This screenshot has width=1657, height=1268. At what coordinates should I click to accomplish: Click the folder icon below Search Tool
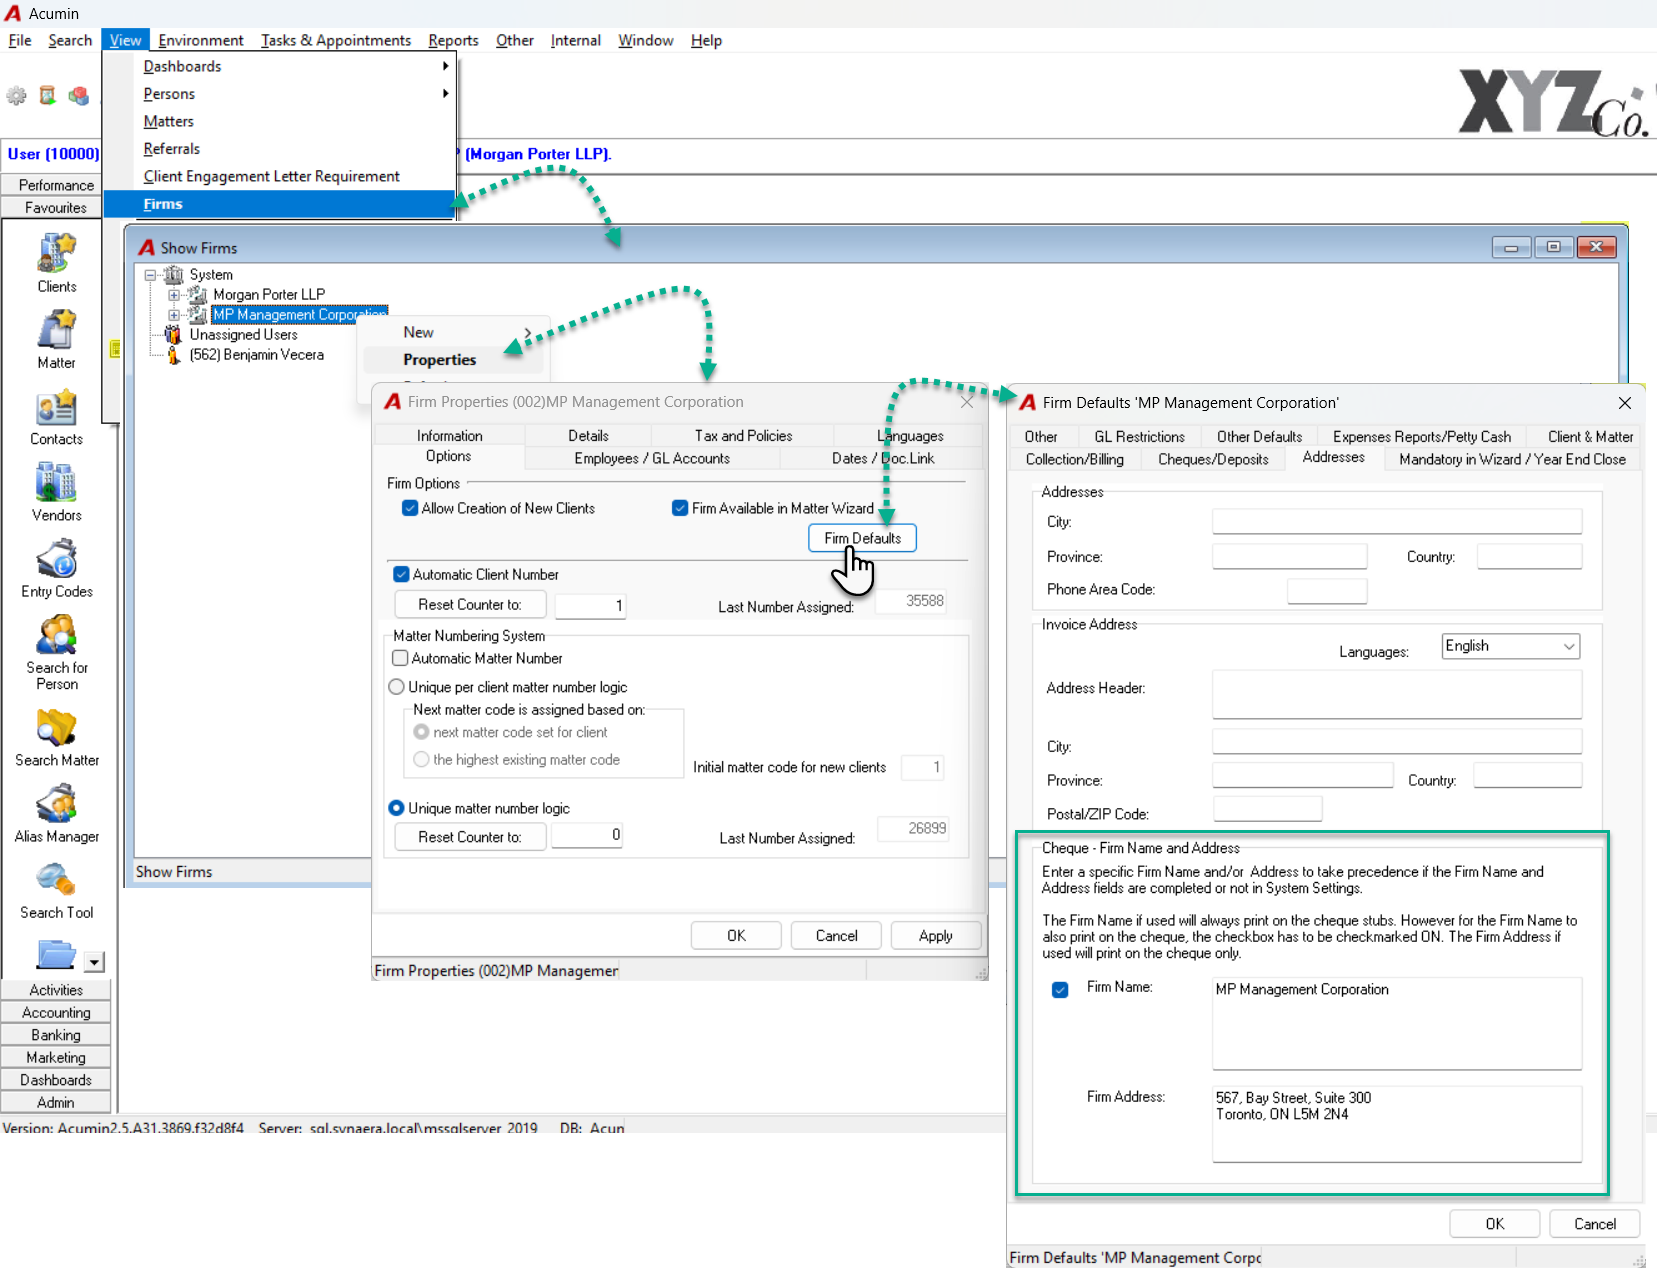[x=56, y=955]
